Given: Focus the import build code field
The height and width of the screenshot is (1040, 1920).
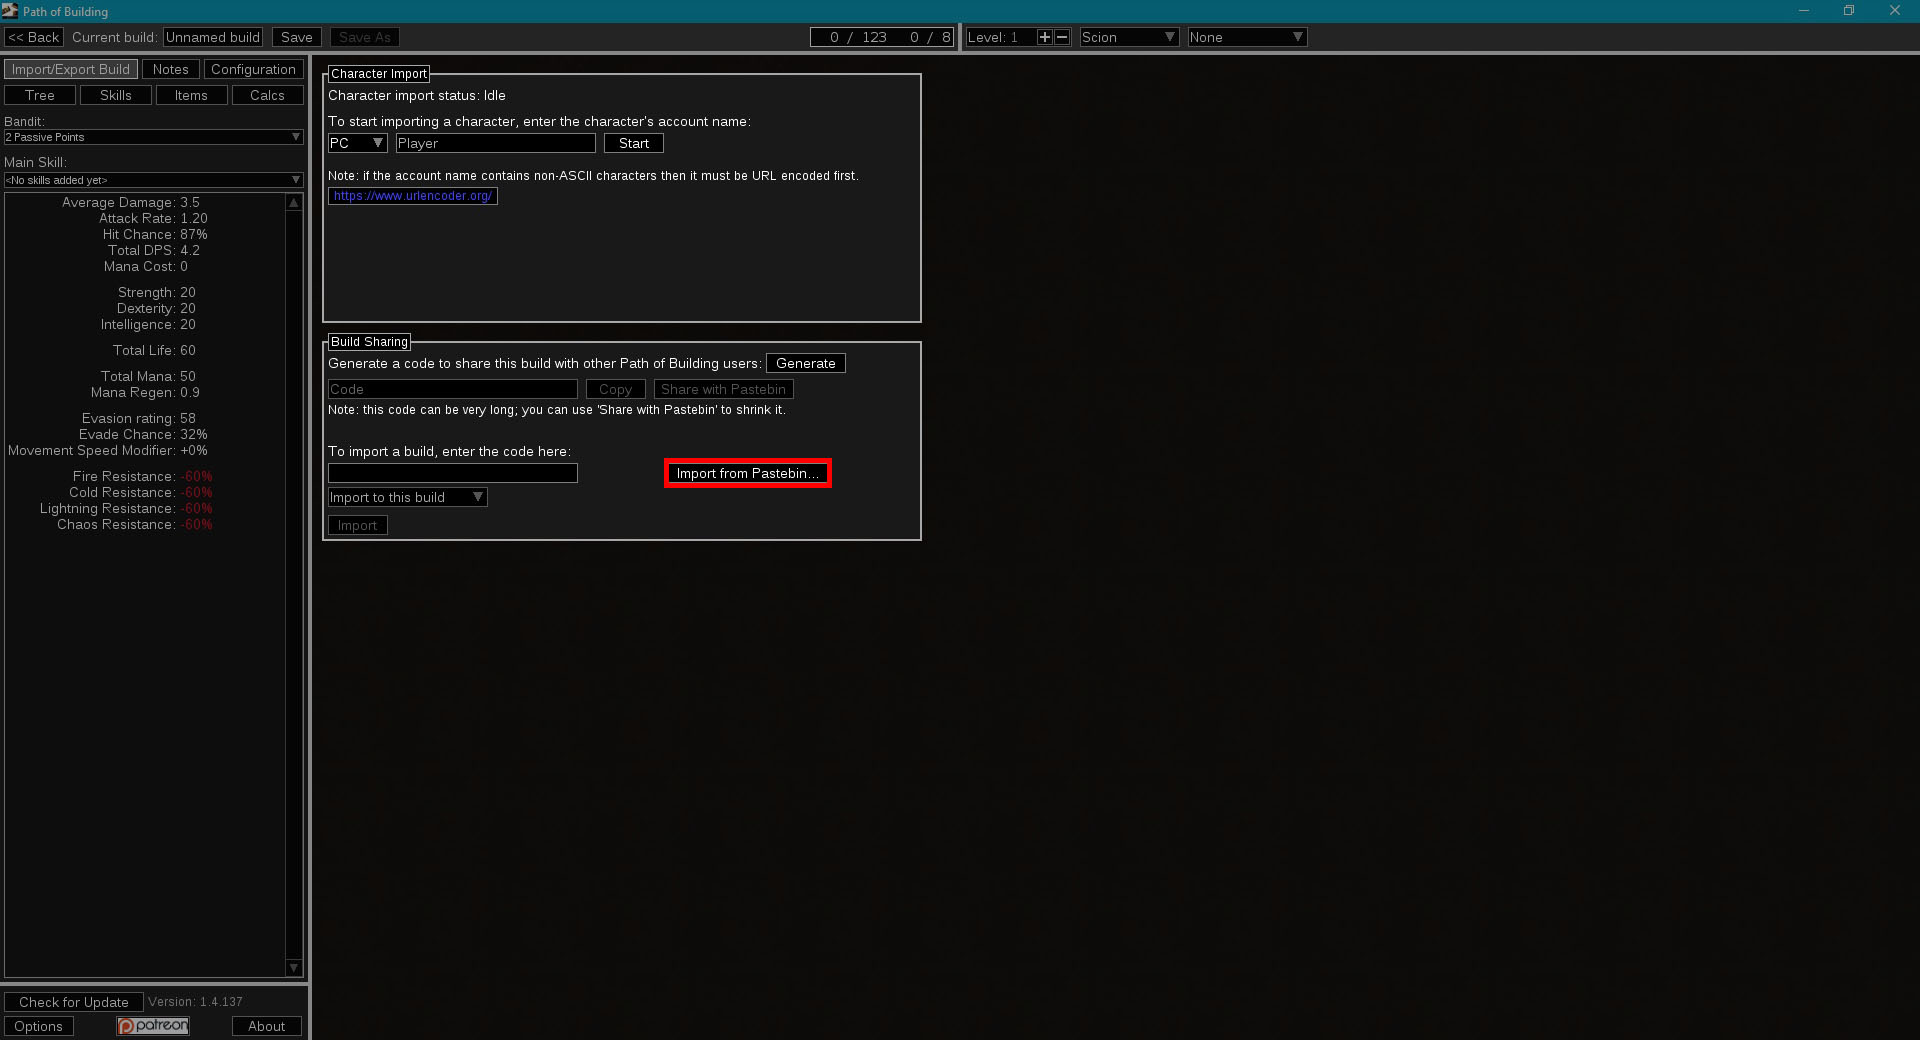Looking at the screenshot, I should click(453, 473).
